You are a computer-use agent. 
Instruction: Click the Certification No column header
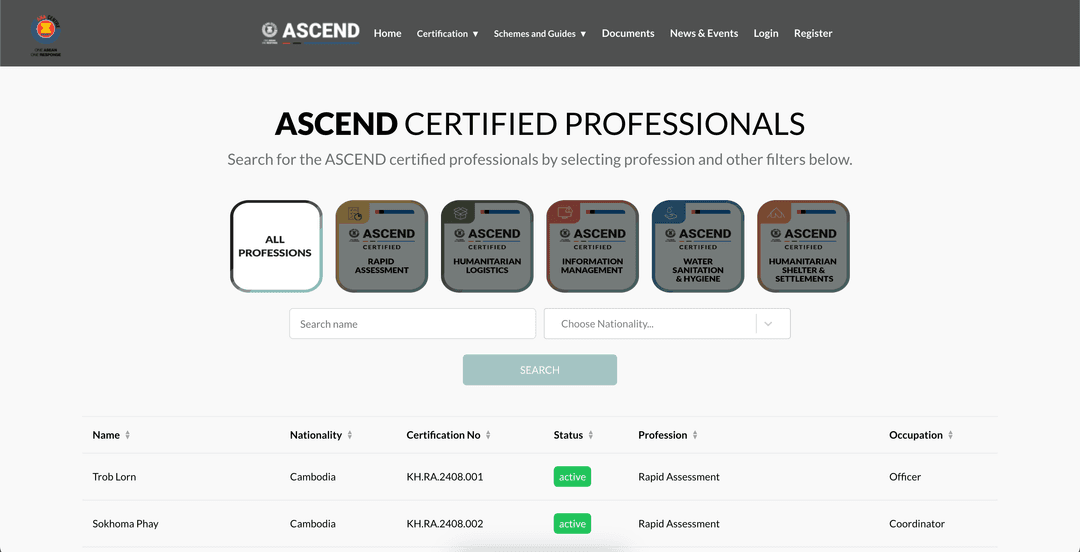tap(444, 435)
